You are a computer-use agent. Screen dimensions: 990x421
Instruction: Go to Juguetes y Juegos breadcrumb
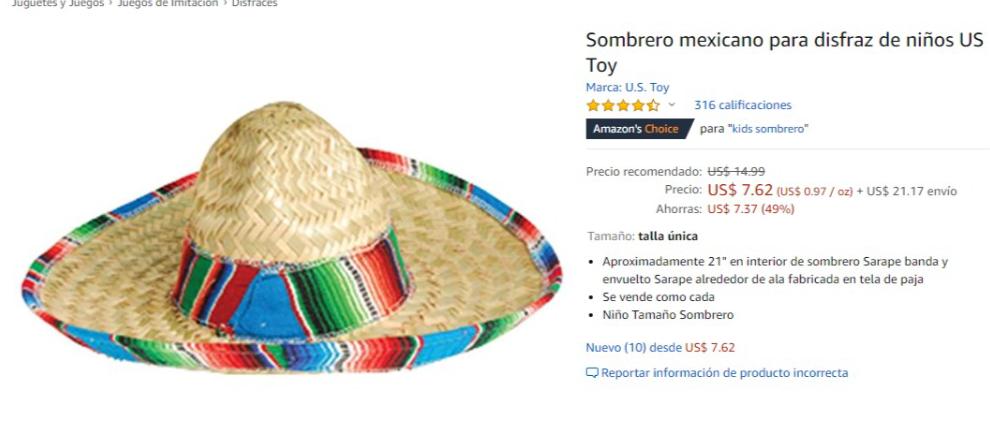click(55, 3)
